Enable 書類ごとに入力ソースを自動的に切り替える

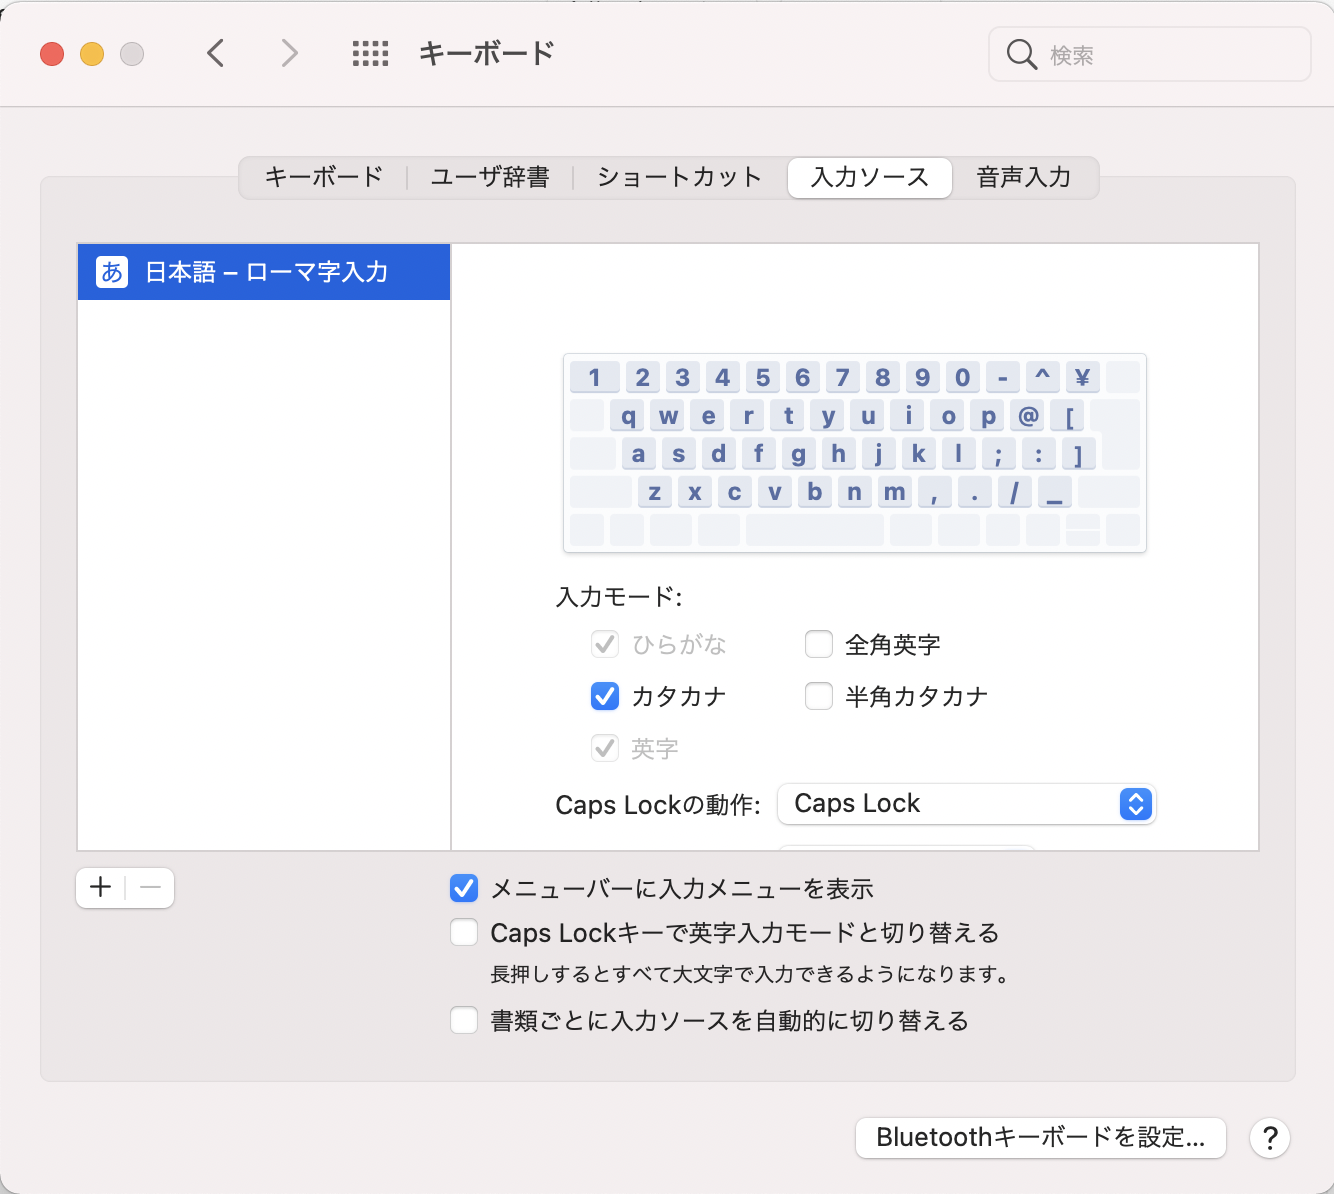point(464,1020)
